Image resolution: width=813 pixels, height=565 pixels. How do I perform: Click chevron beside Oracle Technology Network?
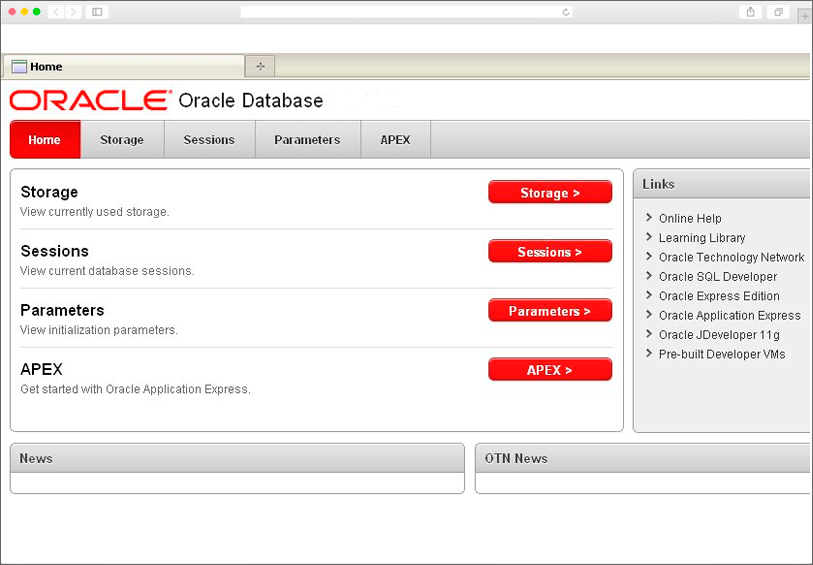click(649, 257)
